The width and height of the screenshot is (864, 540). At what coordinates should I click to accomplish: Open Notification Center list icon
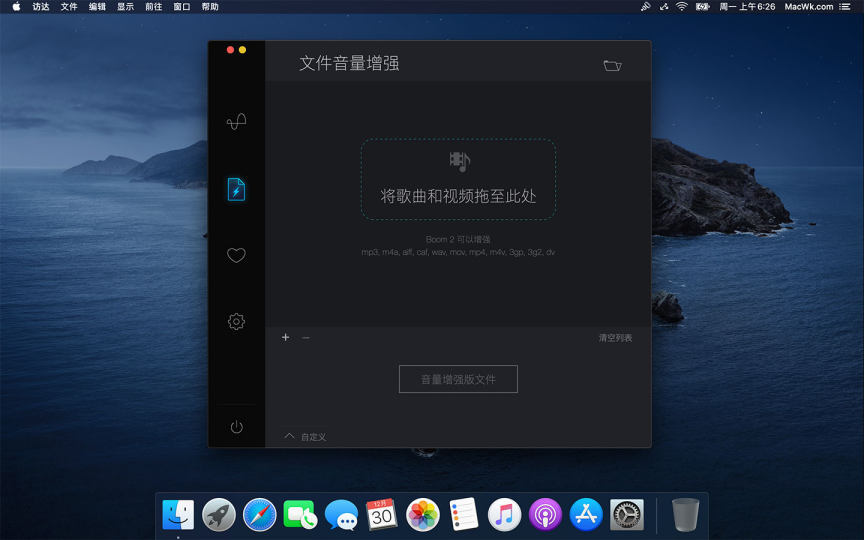845,7
